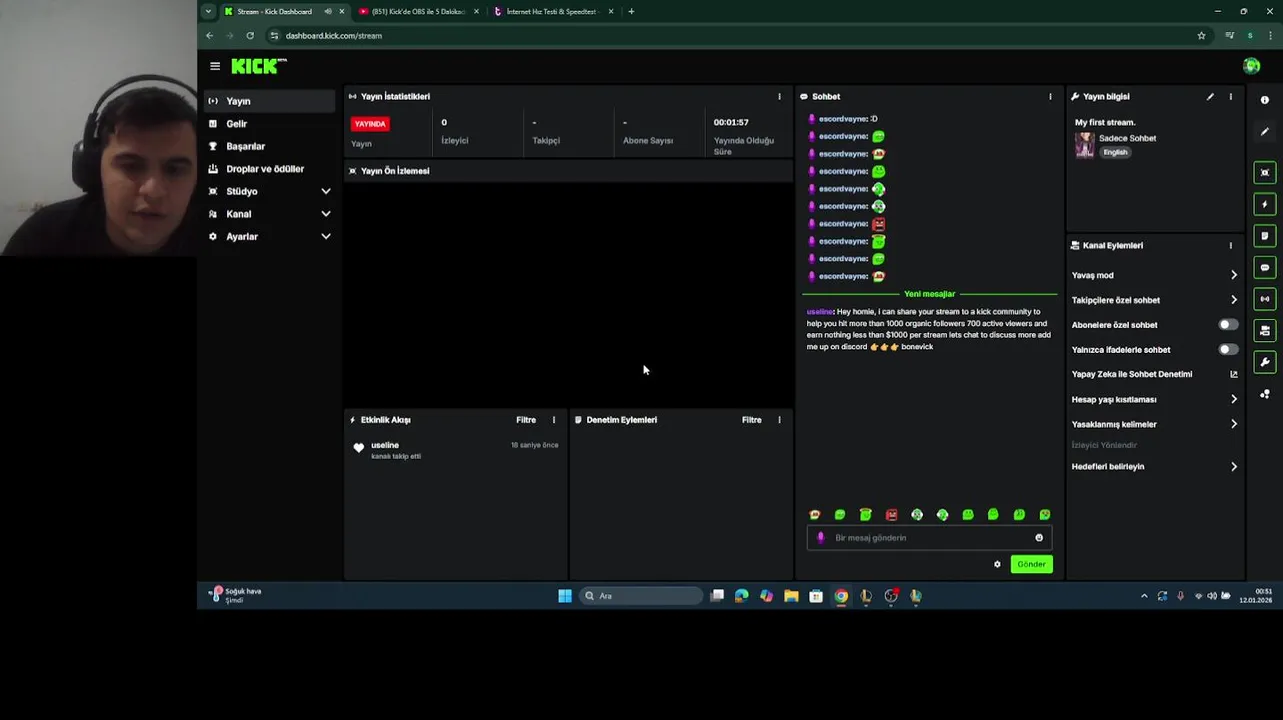
Task: Click the taskbar Ara search box
Action: point(641,596)
